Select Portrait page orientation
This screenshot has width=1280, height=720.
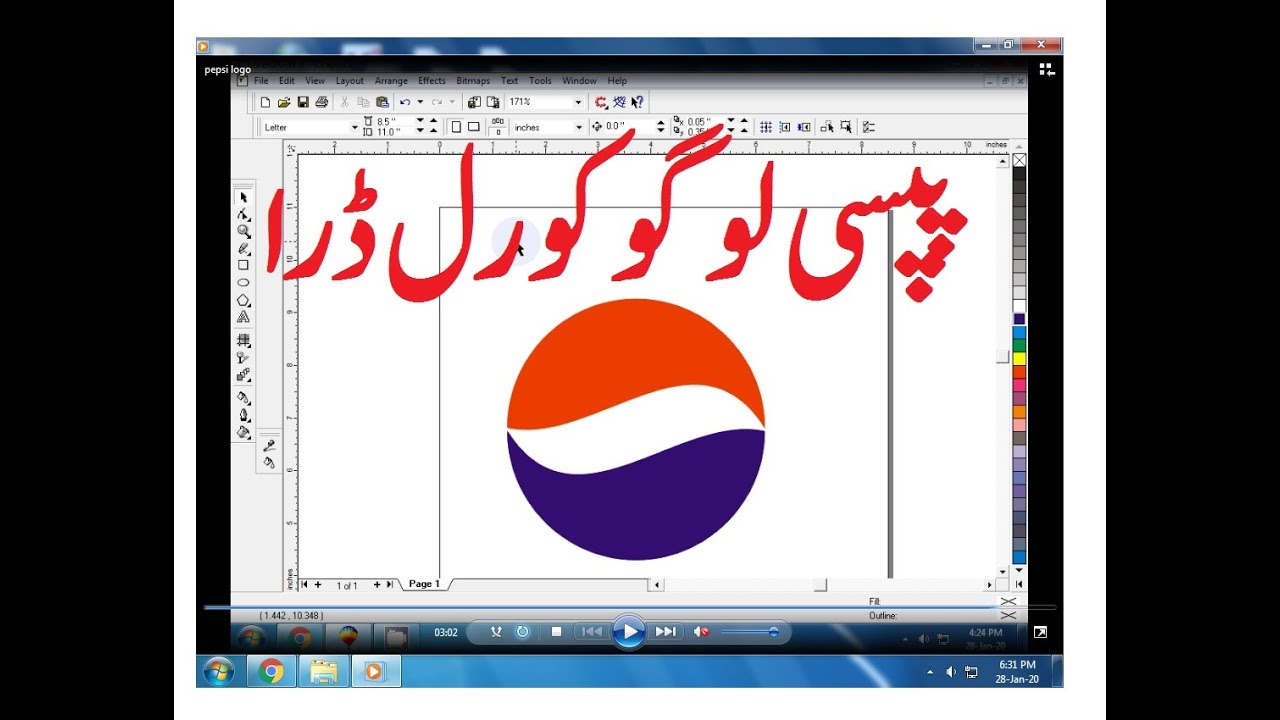click(456, 127)
